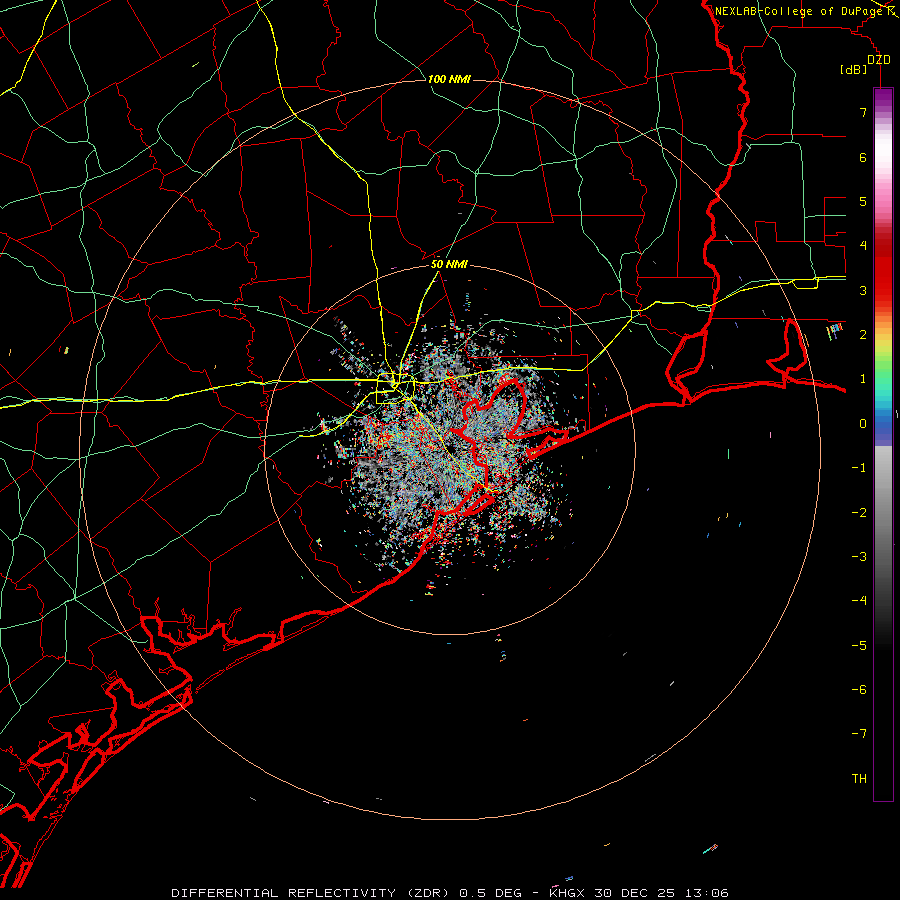Click the "[dB]" units label
900x900 pixels.
click(854, 70)
